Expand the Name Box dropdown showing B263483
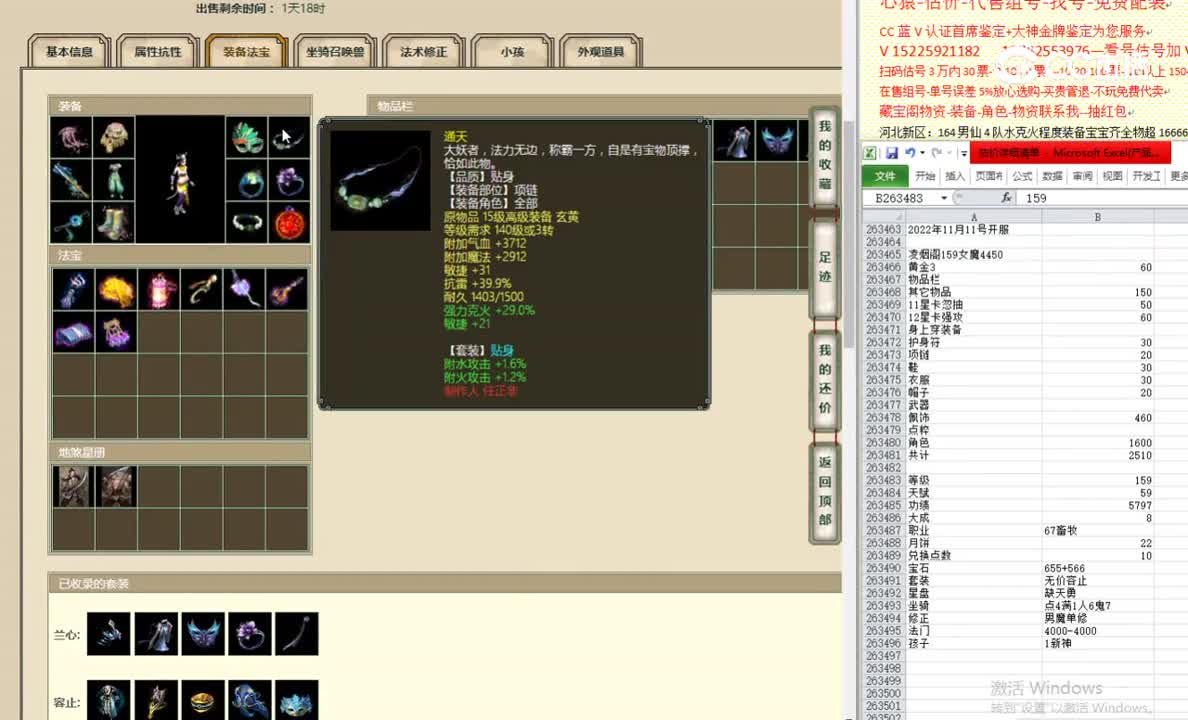The image size is (1188, 720). [x=944, y=199]
